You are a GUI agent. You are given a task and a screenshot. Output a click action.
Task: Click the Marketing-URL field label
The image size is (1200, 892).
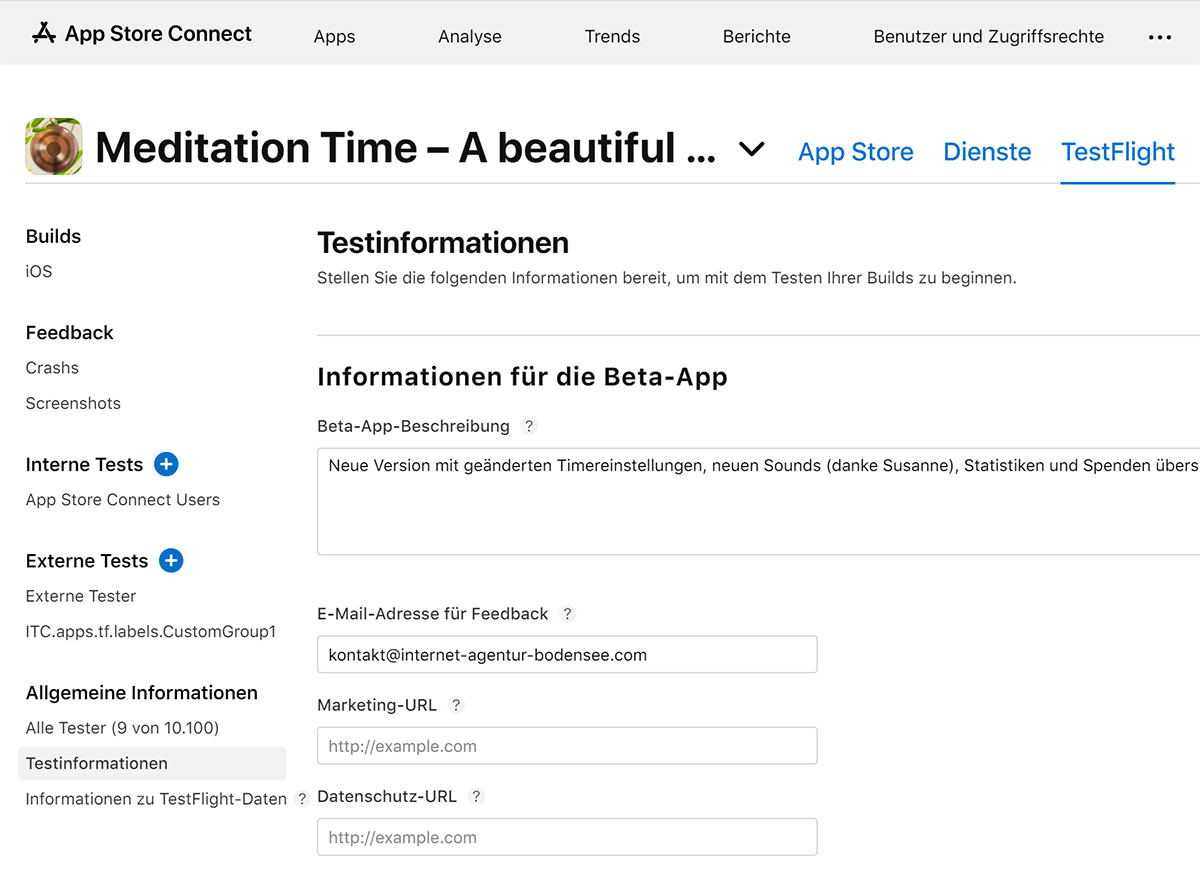377,705
